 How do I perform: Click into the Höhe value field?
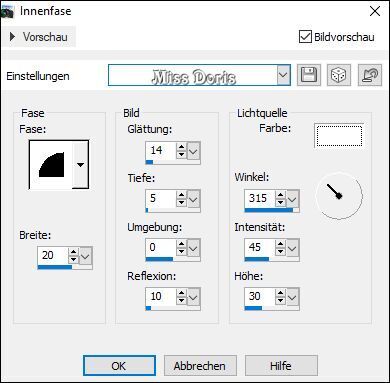click(x=260, y=296)
